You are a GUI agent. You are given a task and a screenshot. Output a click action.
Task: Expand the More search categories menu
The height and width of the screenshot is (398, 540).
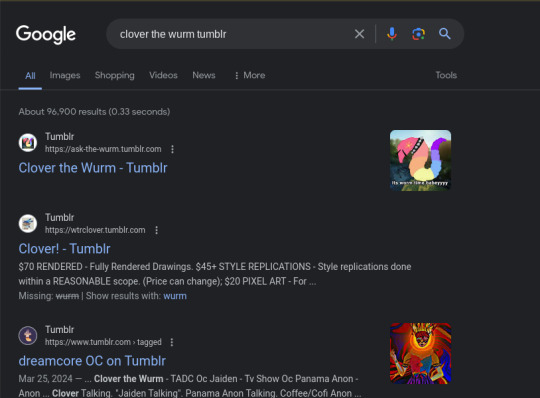[x=250, y=75]
